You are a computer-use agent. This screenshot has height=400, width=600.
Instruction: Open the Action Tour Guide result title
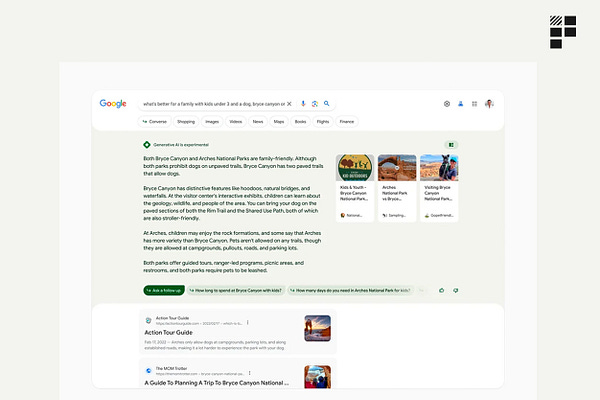coord(168,333)
